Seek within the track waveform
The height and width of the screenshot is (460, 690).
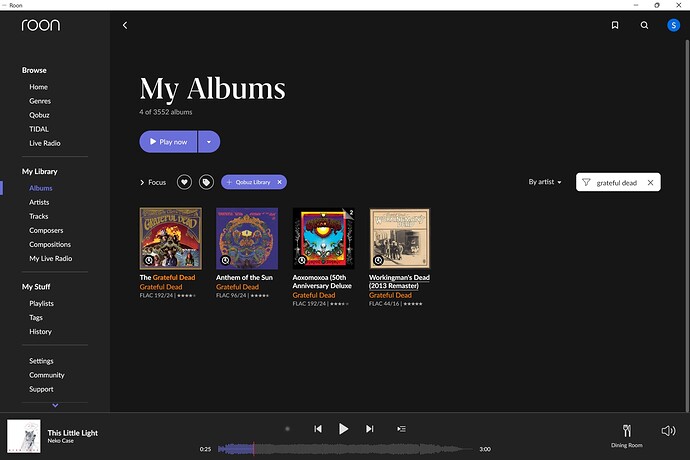coord(345,449)
